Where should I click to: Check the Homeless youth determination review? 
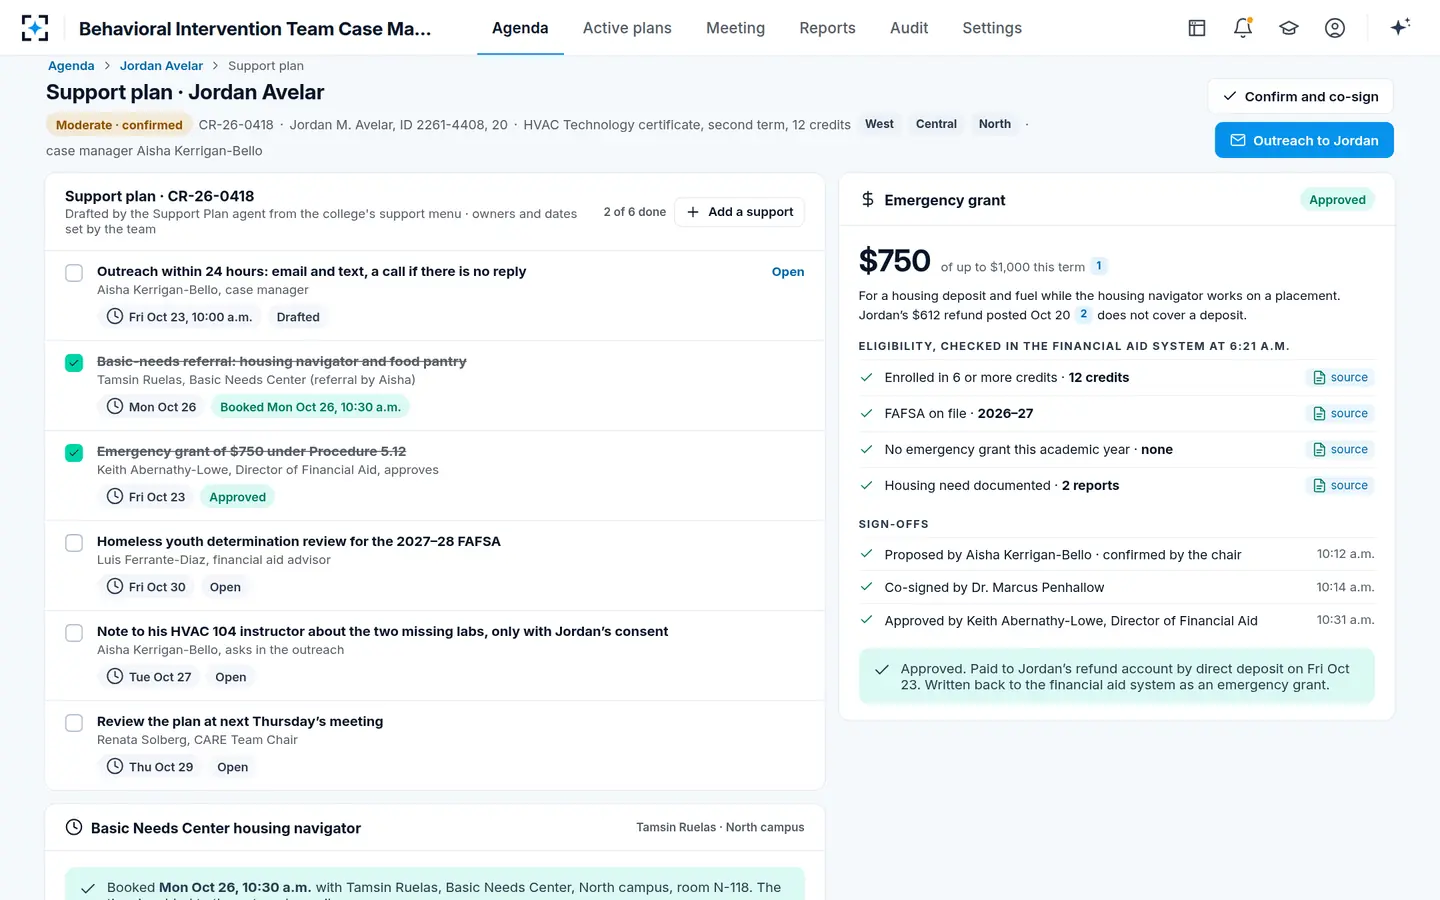(74, 543)
